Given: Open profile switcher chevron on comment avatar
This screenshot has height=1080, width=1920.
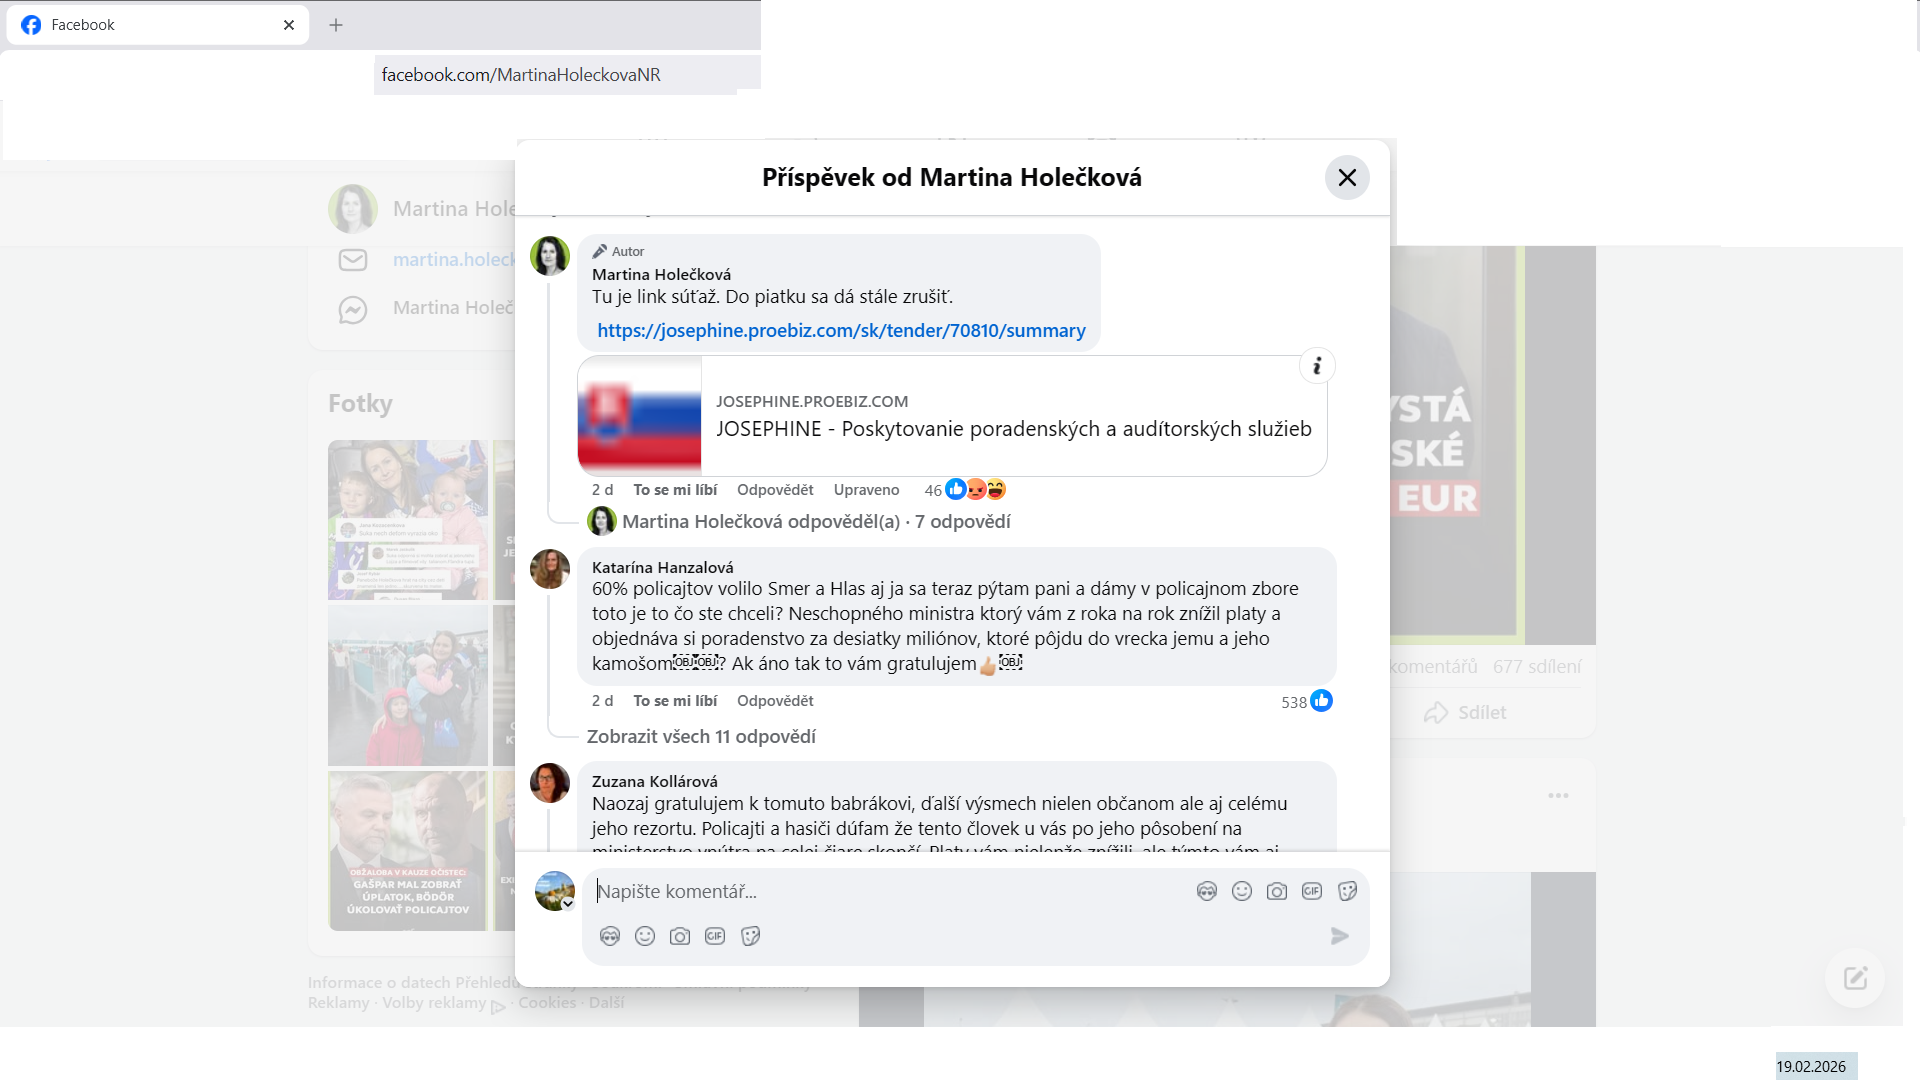Looking at the screenshot, I should pos(568,904).
